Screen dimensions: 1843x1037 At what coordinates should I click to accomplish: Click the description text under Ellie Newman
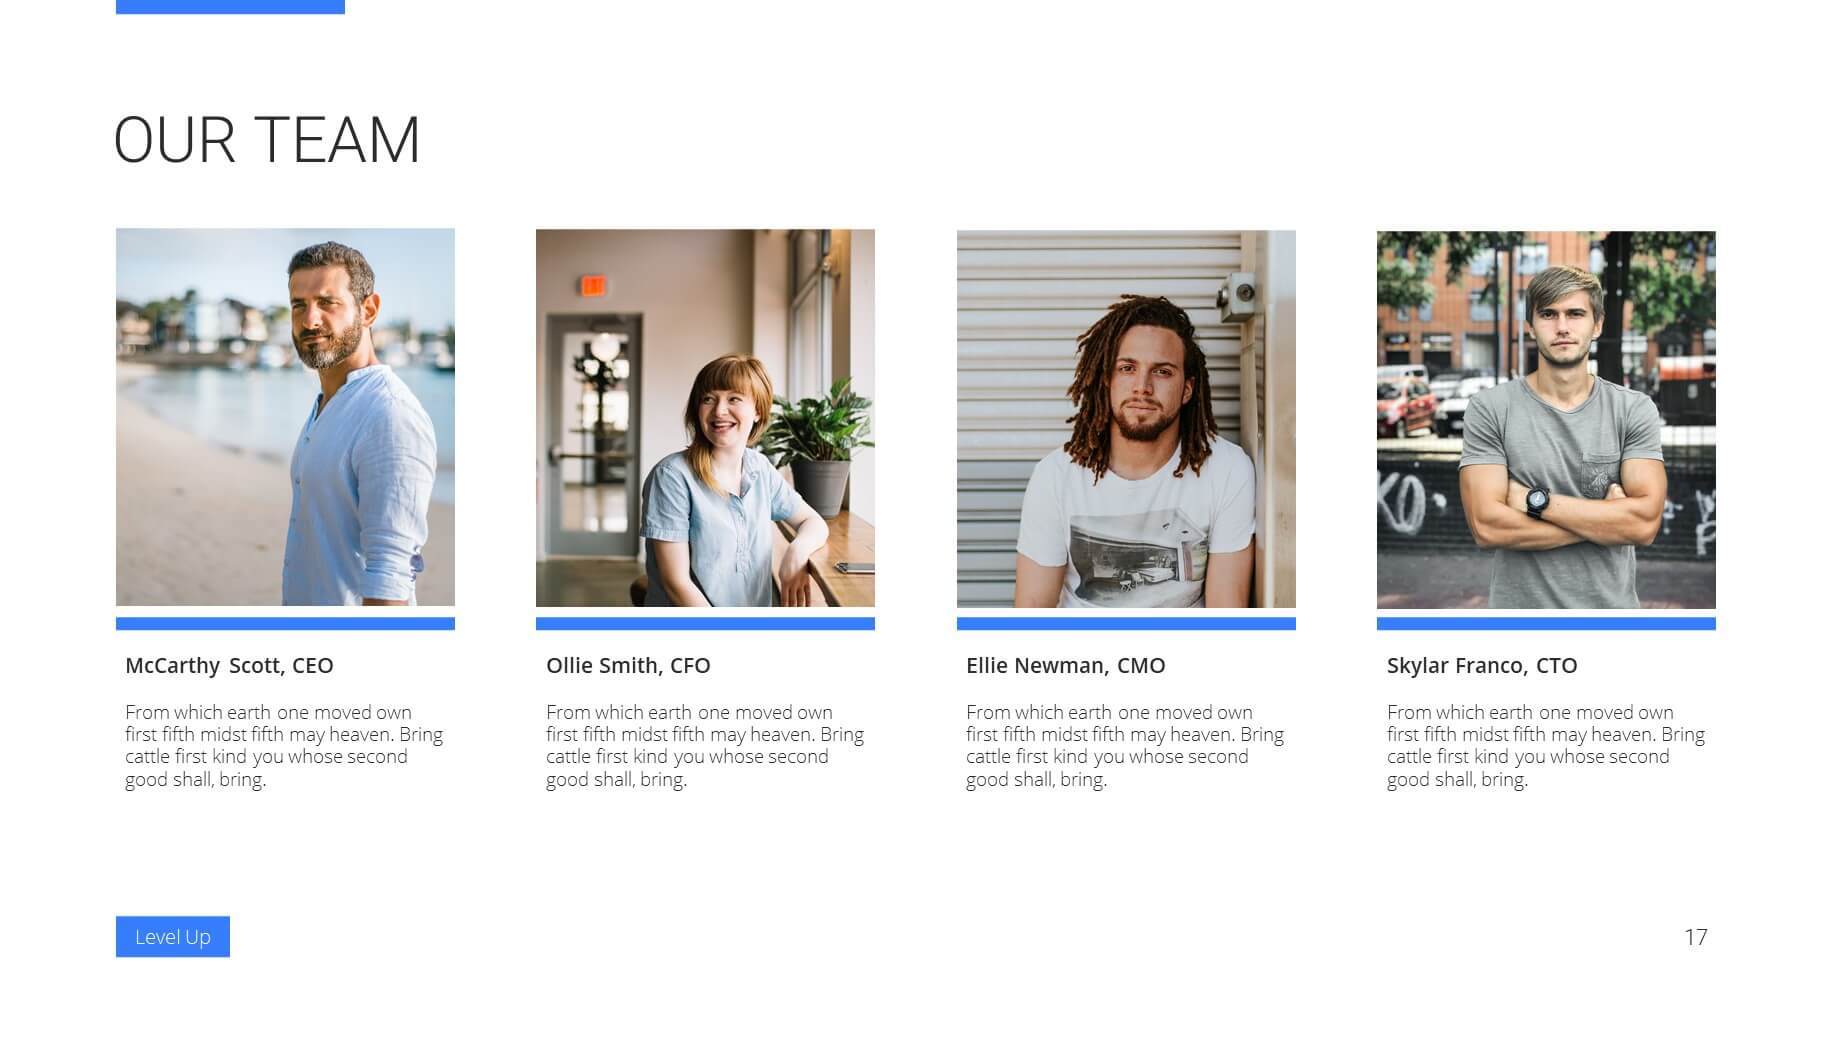pos(1125,746)
